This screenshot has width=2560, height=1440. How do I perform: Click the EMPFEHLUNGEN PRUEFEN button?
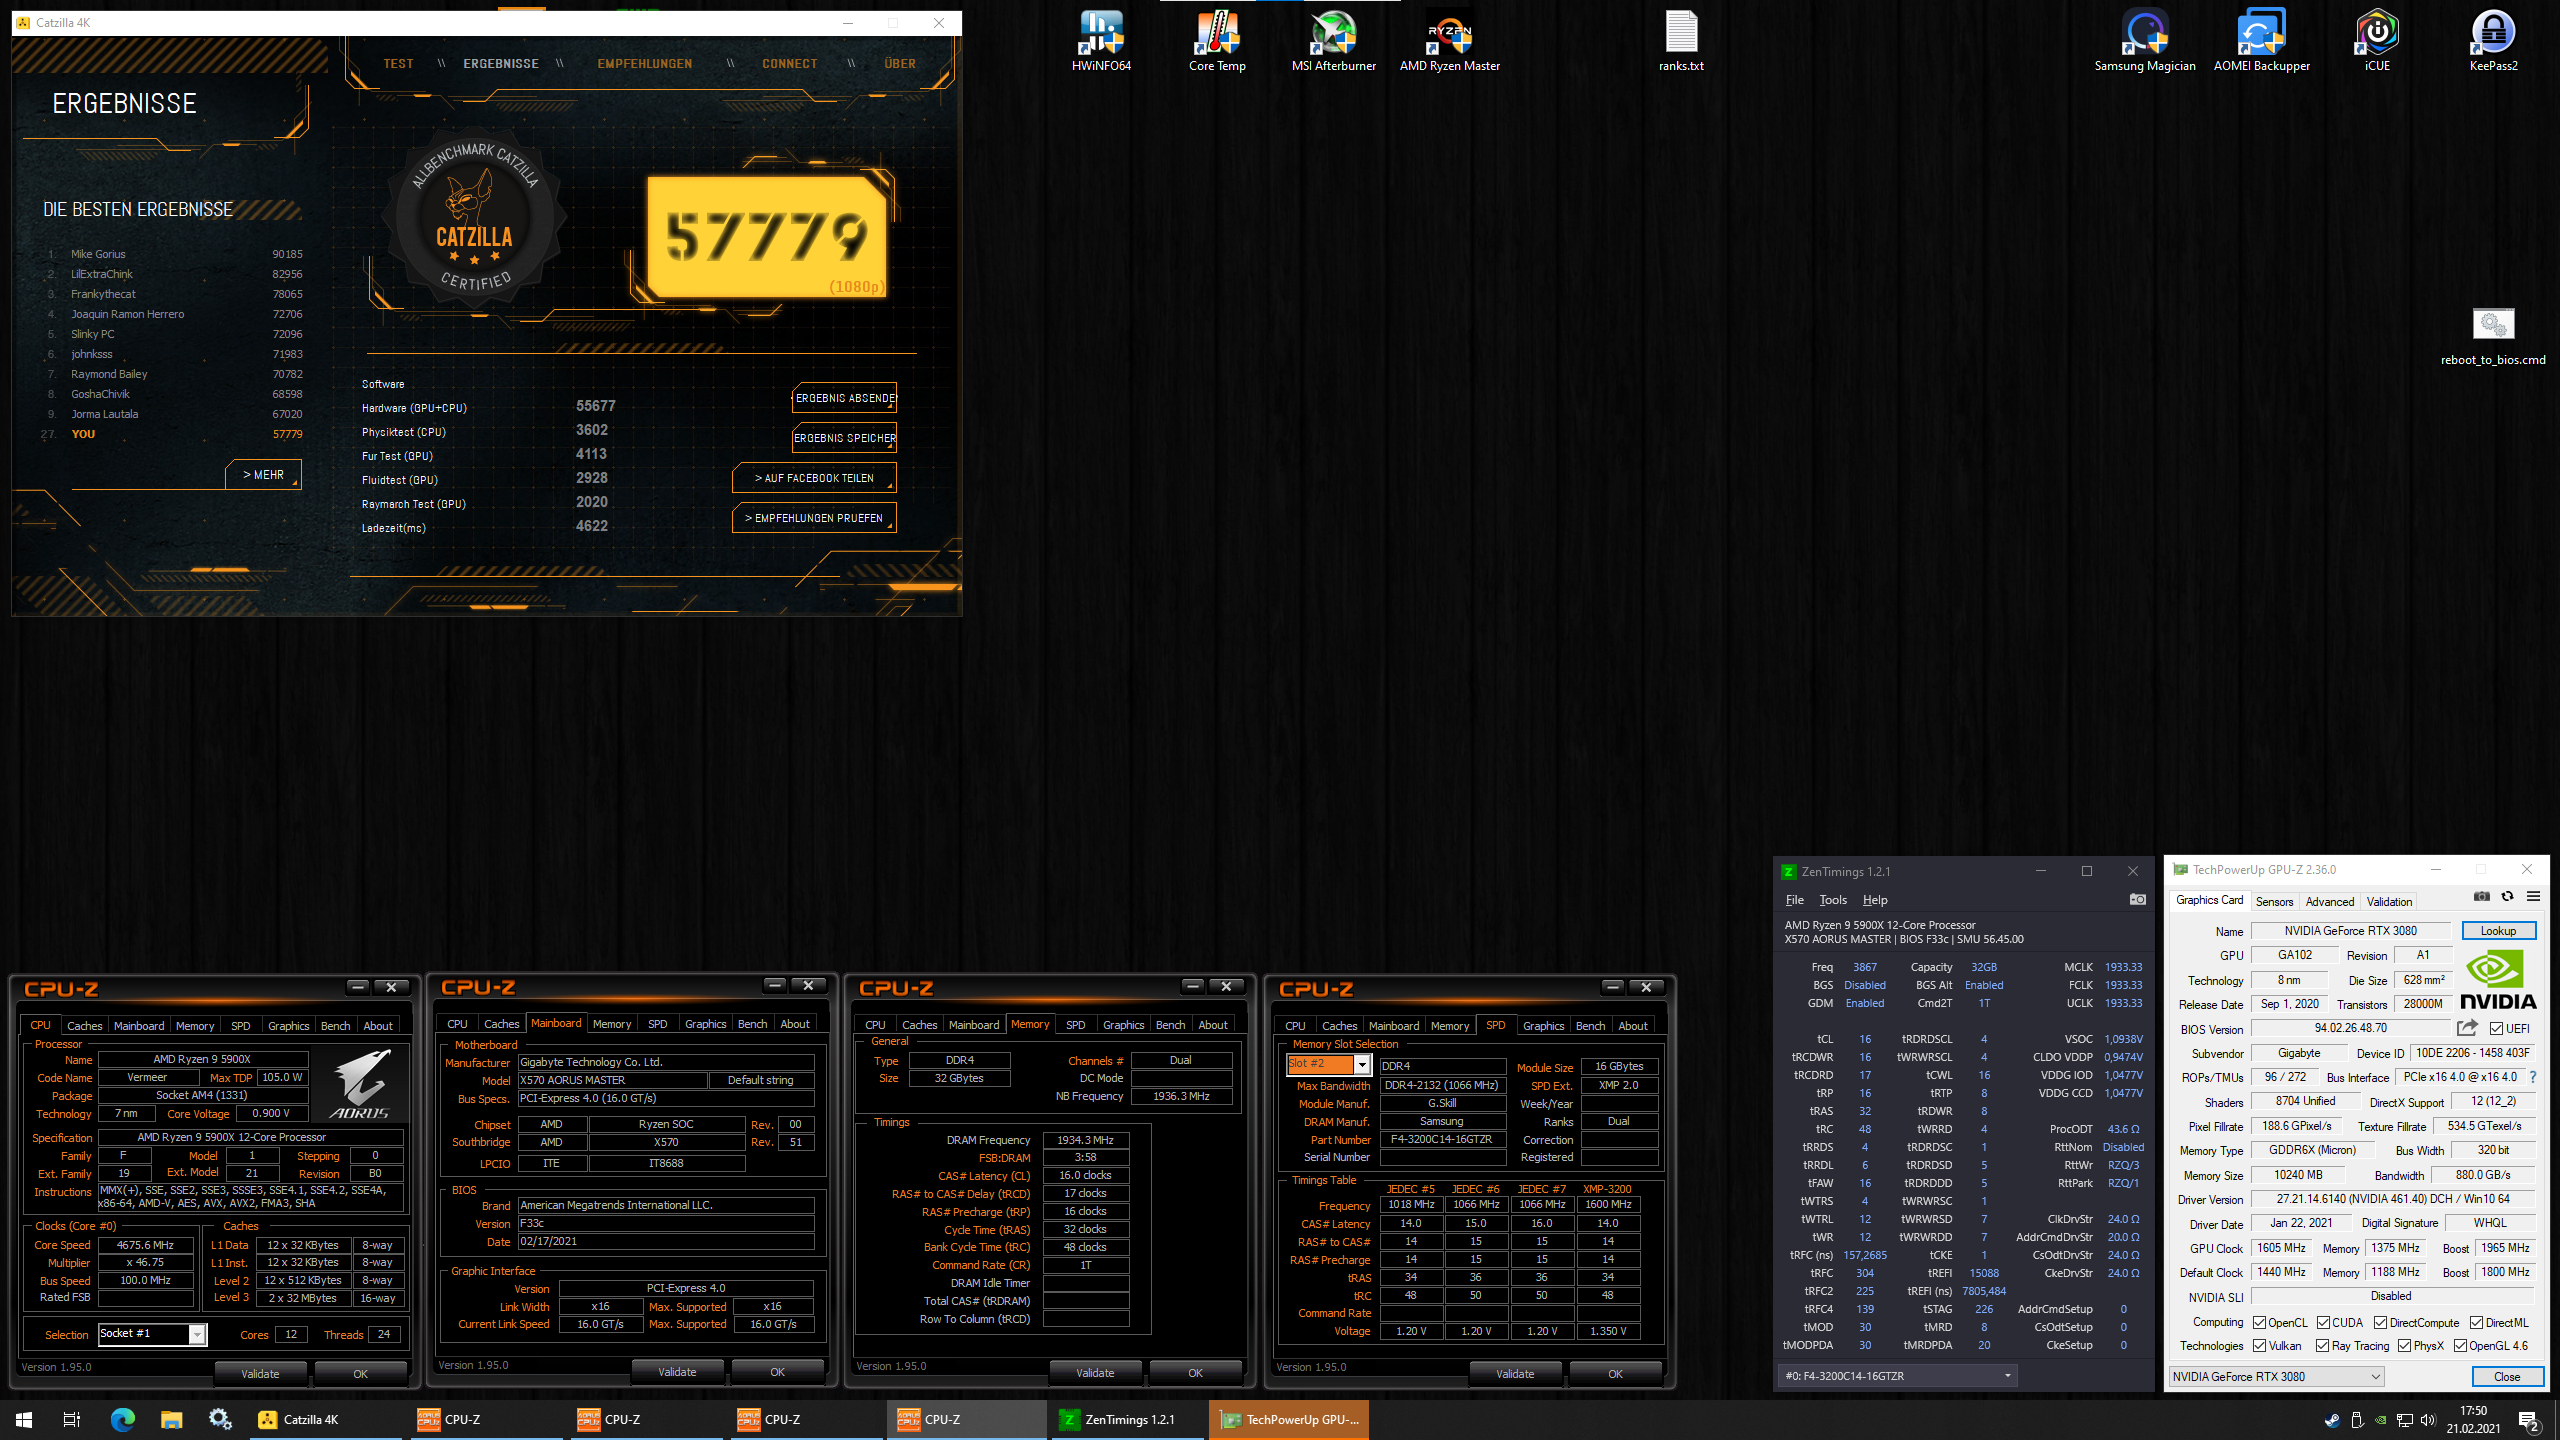click(x=814, y=518)
